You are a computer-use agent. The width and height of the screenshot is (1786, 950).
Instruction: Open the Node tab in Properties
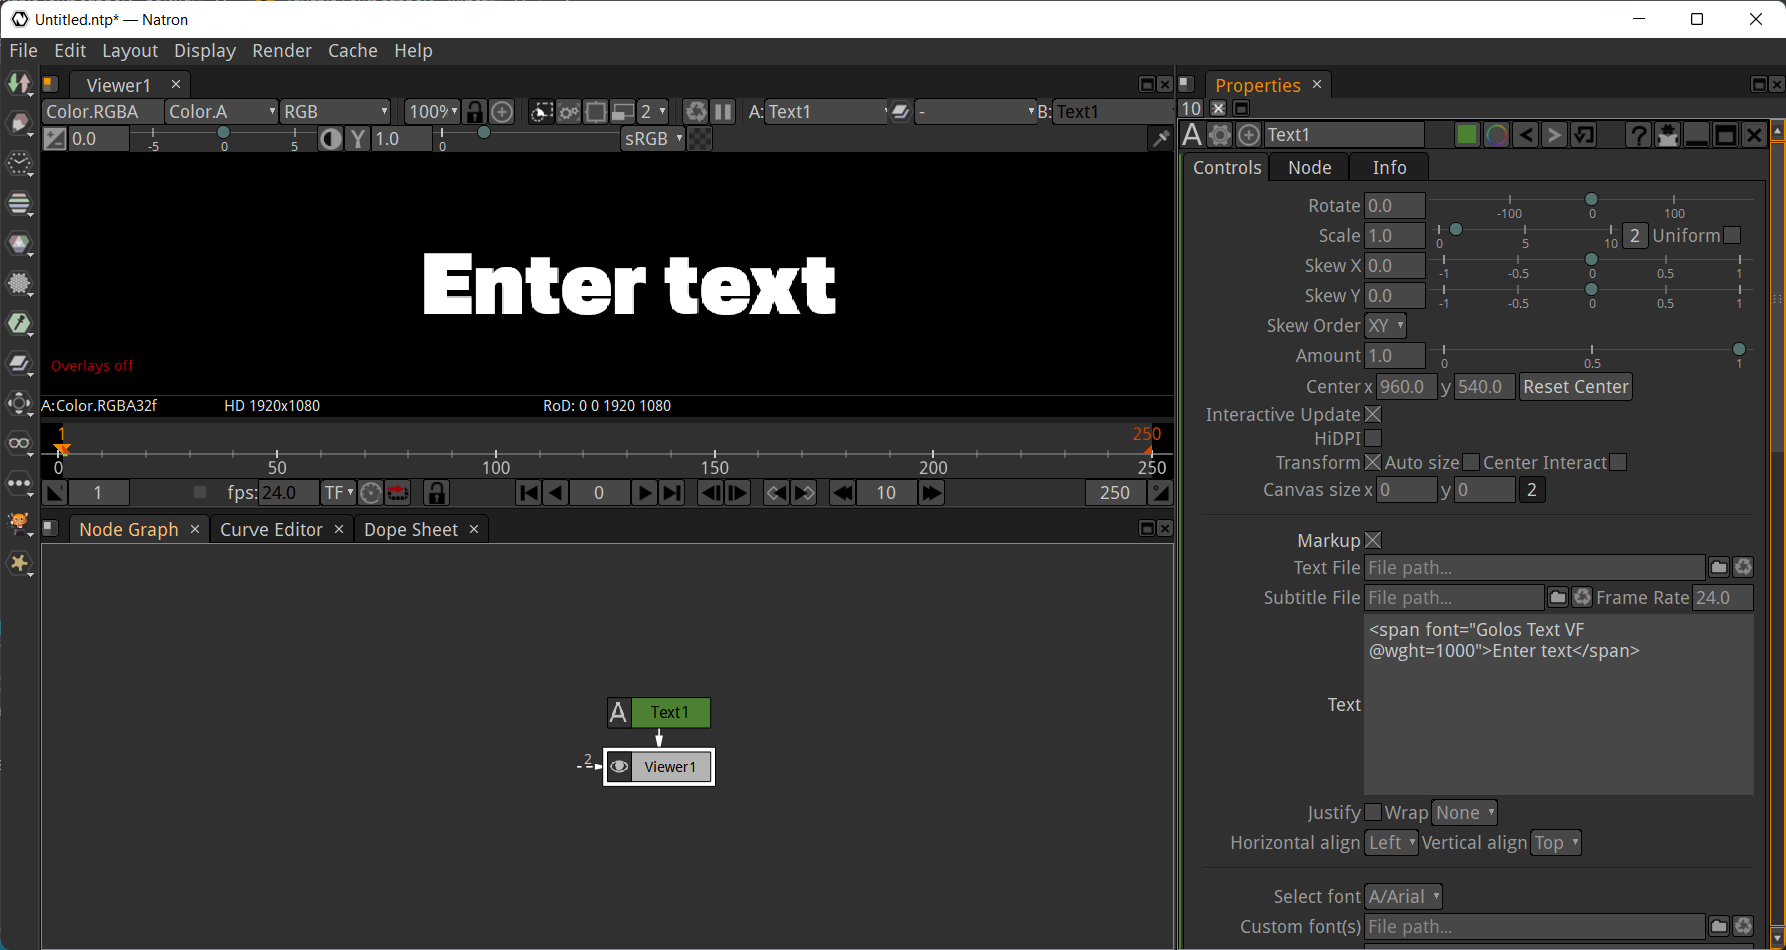coord(1309,168)
